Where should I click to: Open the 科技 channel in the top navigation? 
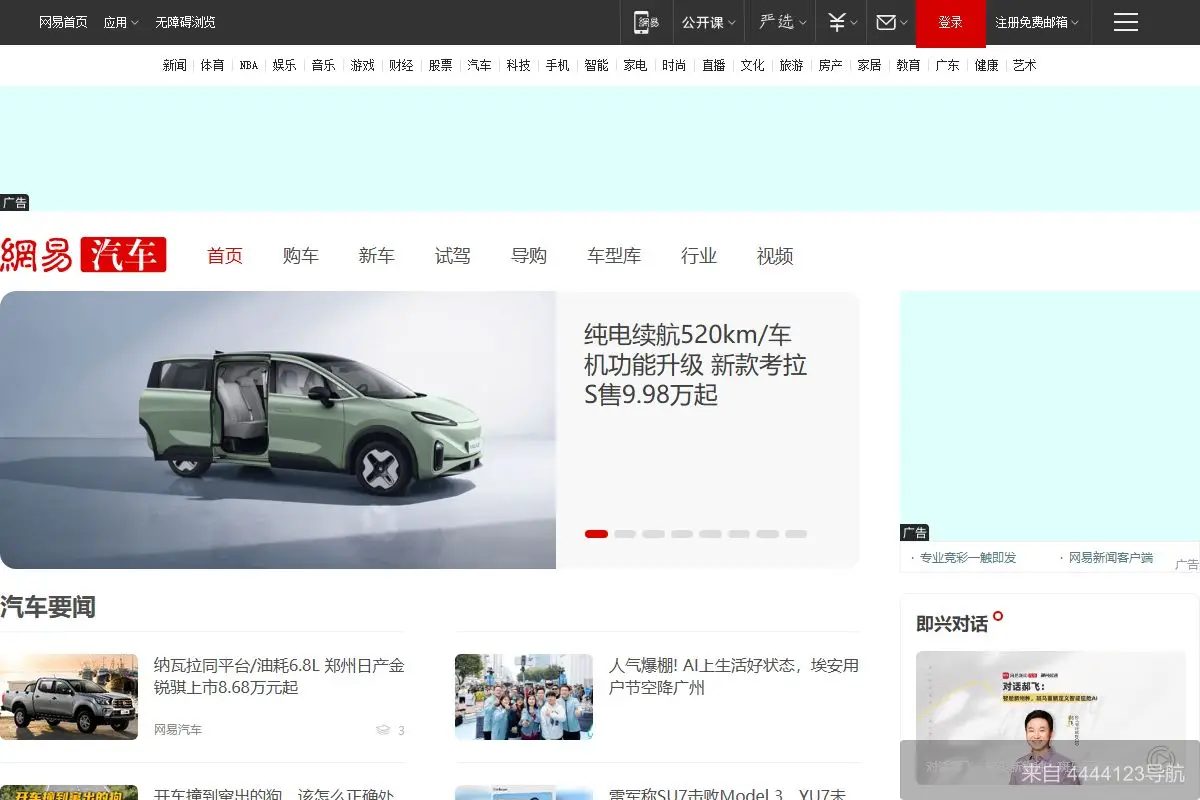point(518,64)
